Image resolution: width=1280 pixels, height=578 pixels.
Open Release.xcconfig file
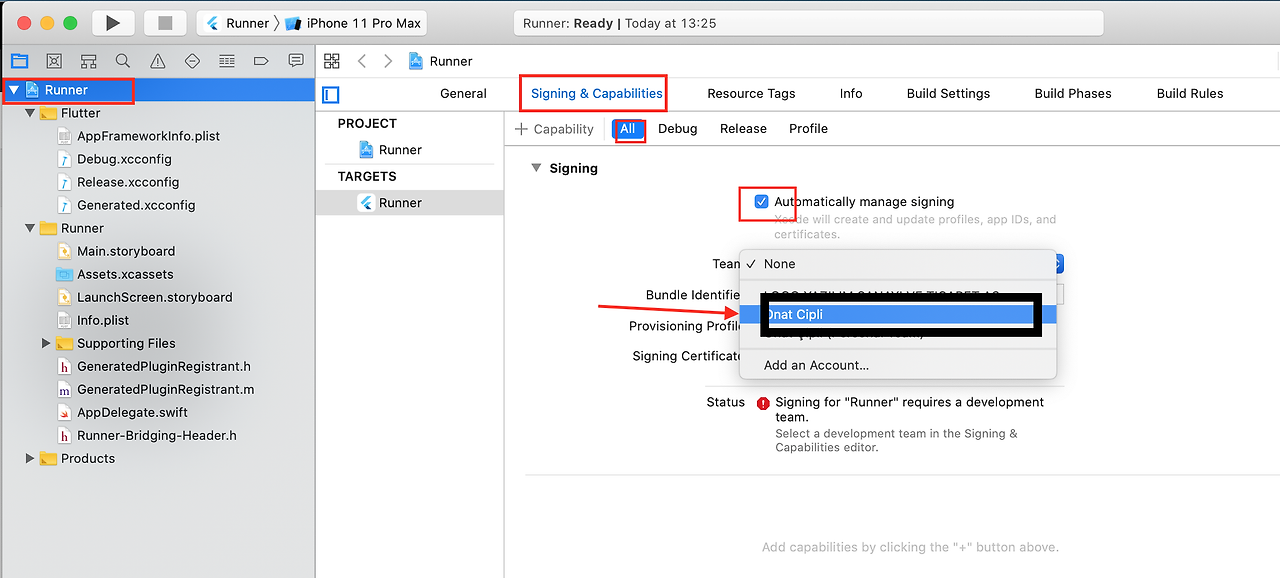[118, 182]
